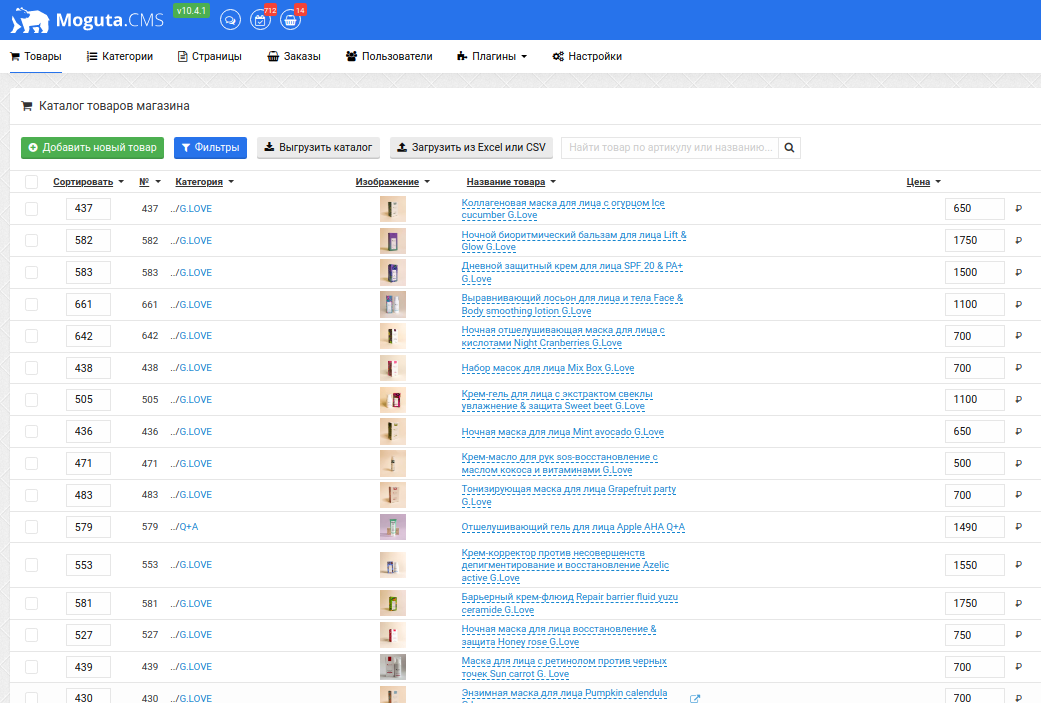Click external link icon on the Pumpkin calendula row

click(695, 698)
